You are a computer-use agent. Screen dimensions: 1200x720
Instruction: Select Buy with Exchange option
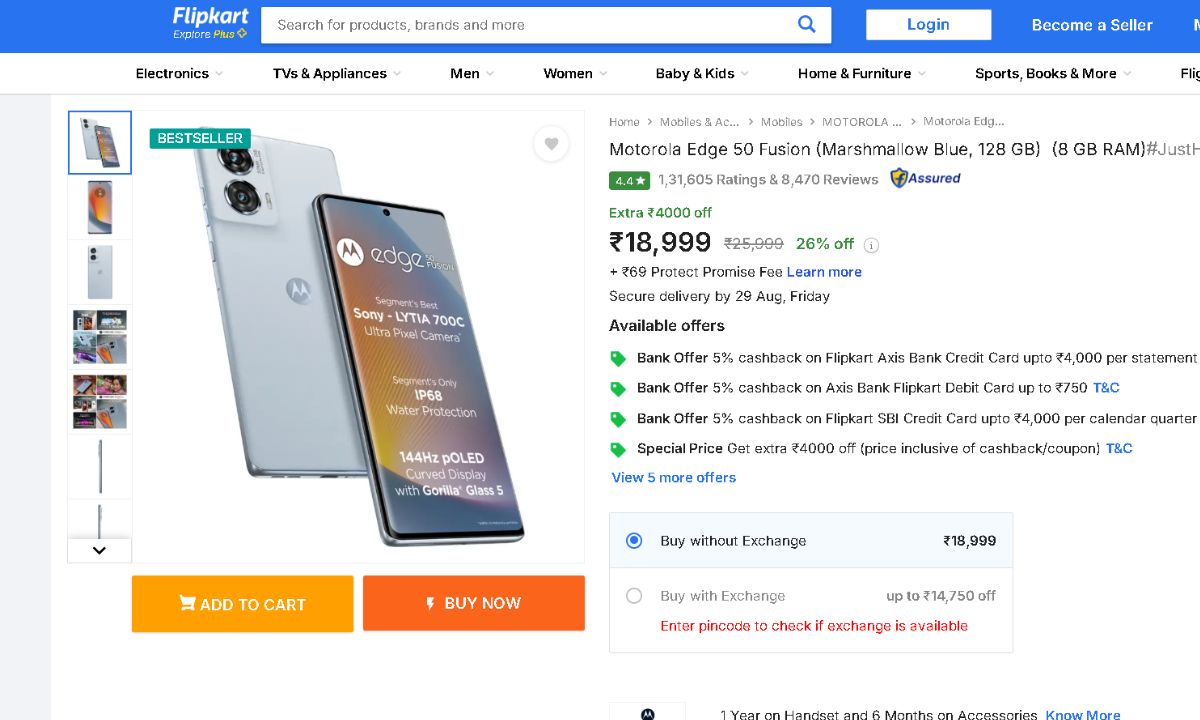pyautogui.click(x=634, y=596)
